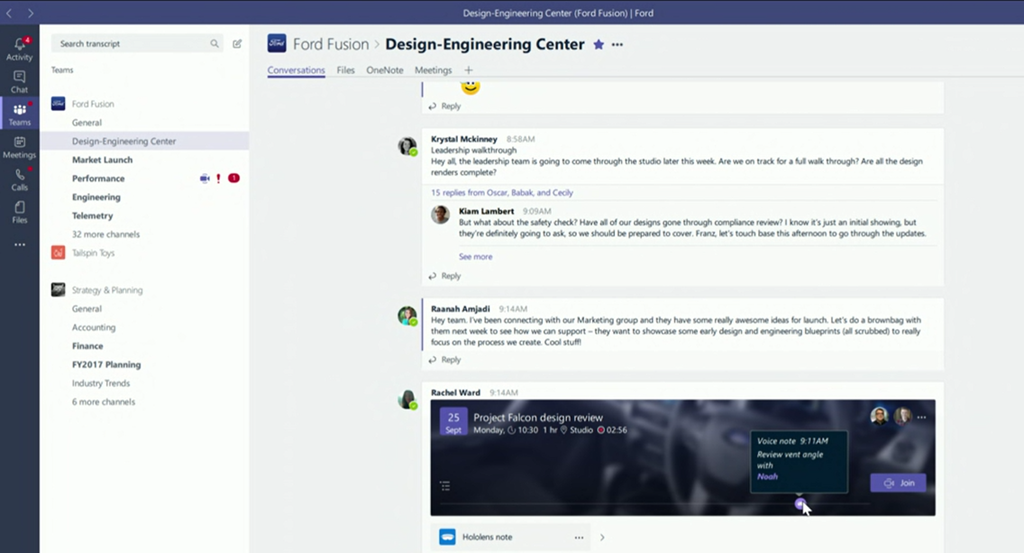1024x553 pixels.
Task: Go back with the title bar arrow
Action: point(10,12)
